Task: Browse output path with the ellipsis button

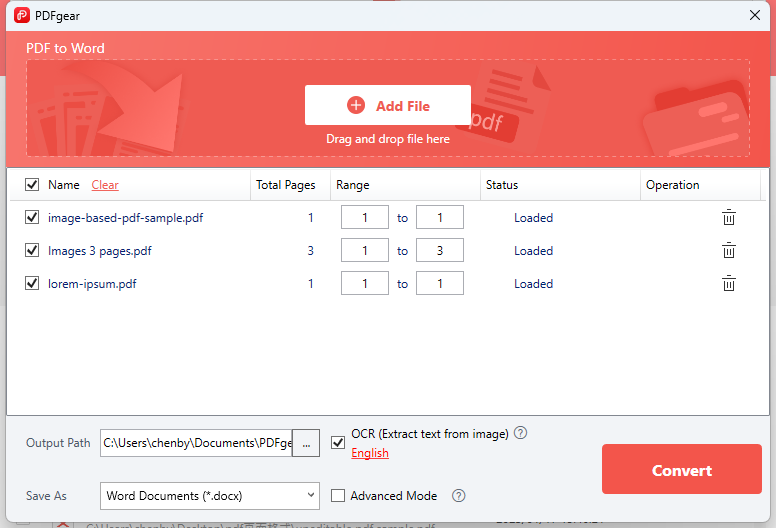Action: pyautogui.click(x=306, y=443)
